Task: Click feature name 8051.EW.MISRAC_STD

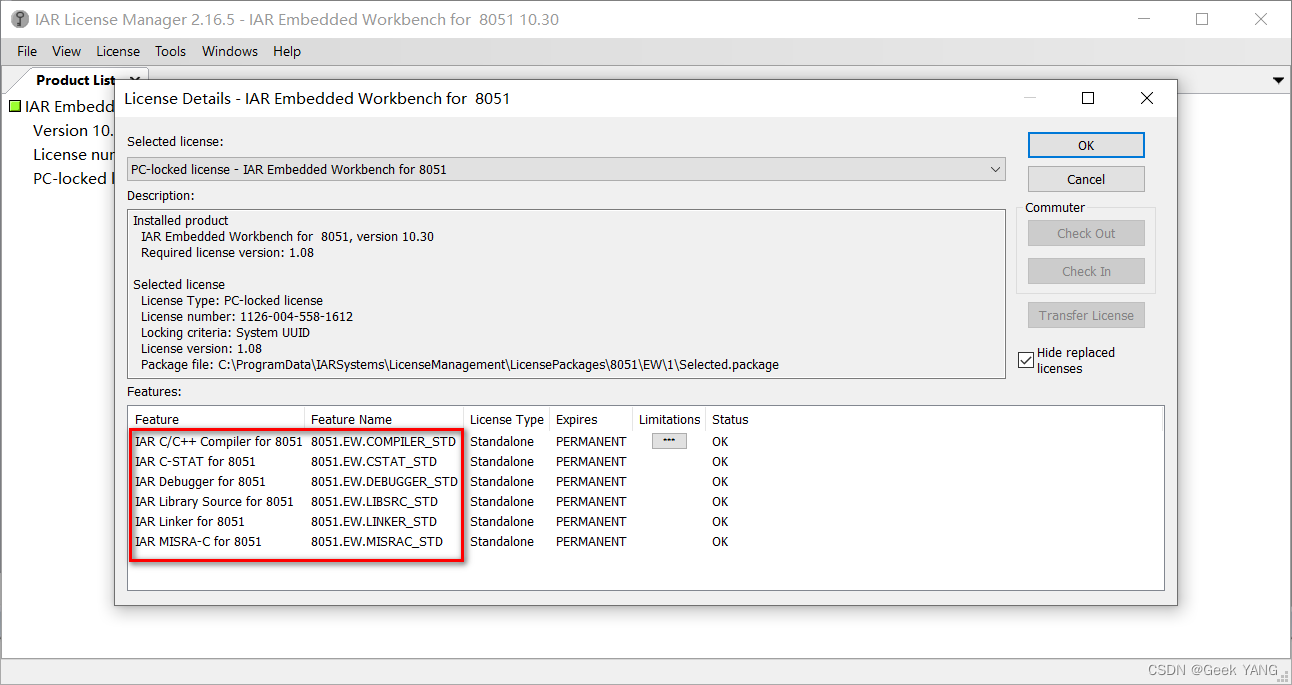Action: click(x=377, y=541)
